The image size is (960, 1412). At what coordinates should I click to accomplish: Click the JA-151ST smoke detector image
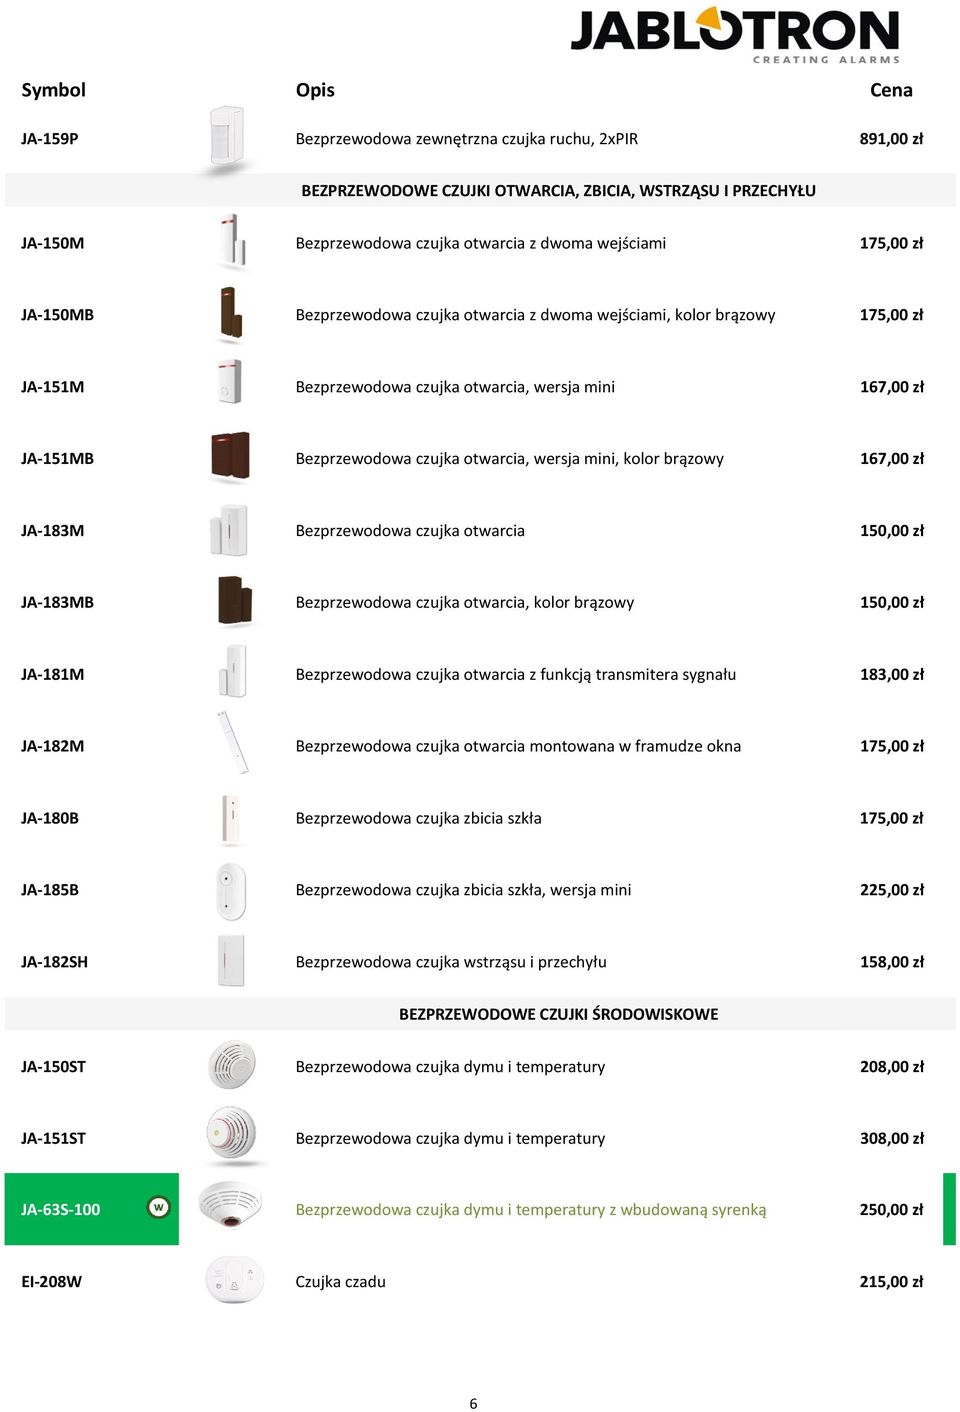(231, 1135)
